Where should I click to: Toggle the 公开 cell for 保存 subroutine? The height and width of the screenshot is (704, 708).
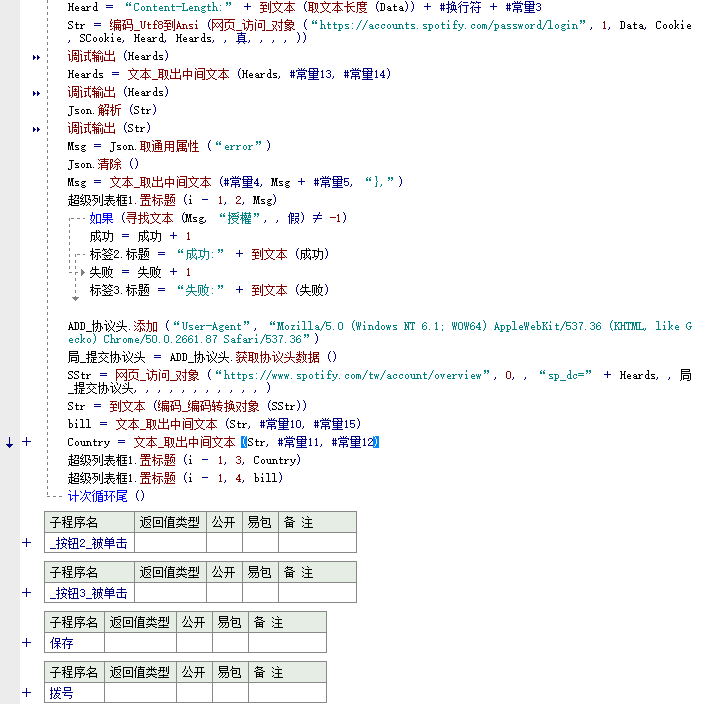(192, 643)
